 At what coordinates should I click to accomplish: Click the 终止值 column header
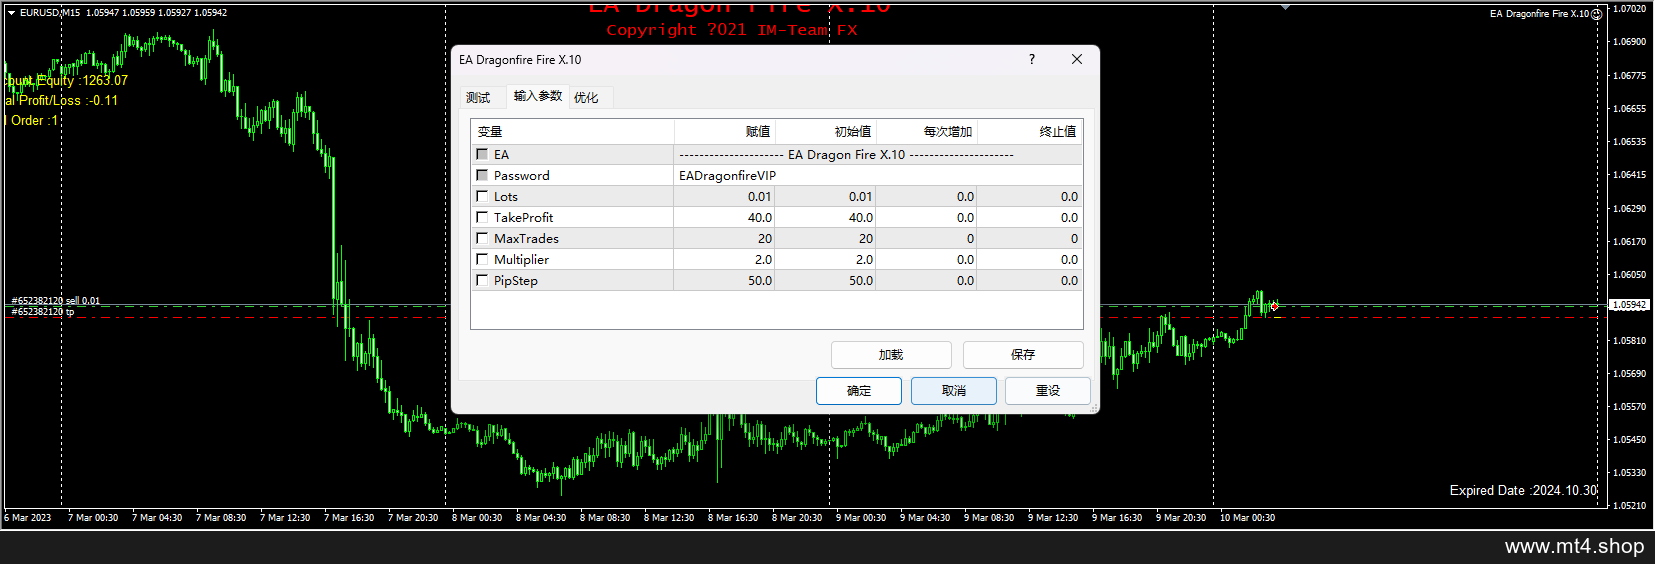coord(1030,132)
